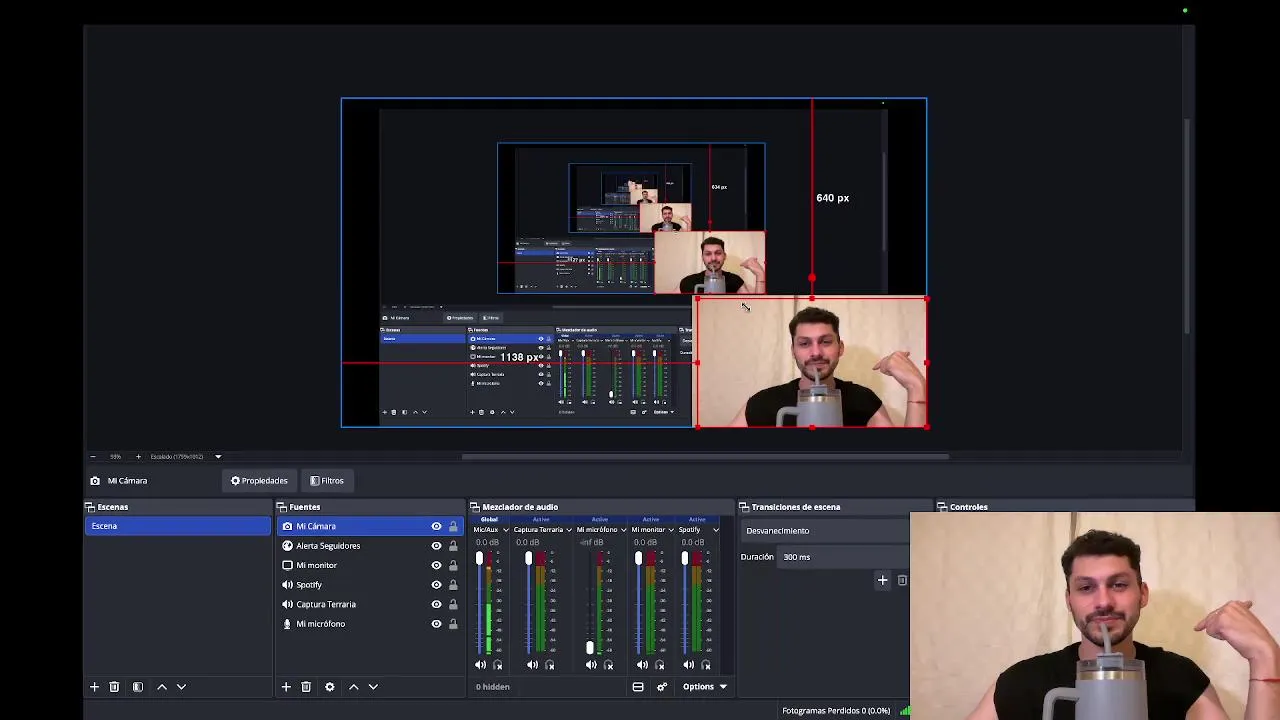Switch audio mixer layout icon
Screen dimensions: 1280x720
click(x=638, y=687)
